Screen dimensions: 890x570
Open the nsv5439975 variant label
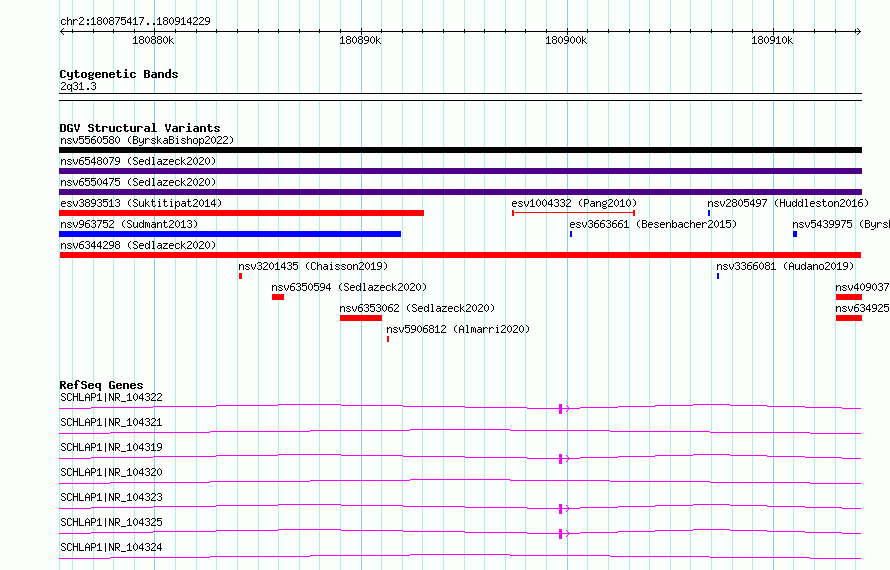point(841,224)
